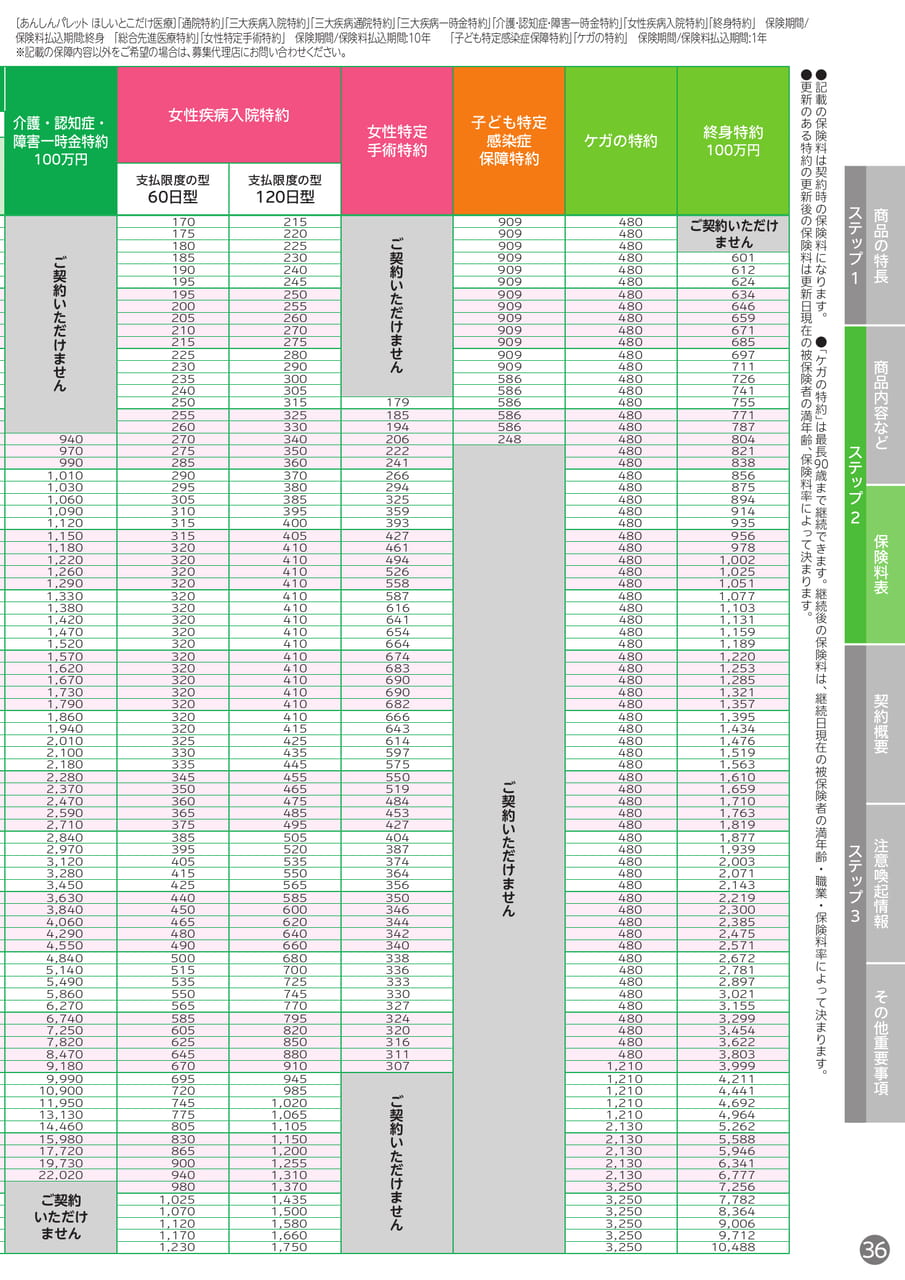Screen dimensions: 905x1280
Task: Click the page number 36 badge
Action: pos(874,1250)
